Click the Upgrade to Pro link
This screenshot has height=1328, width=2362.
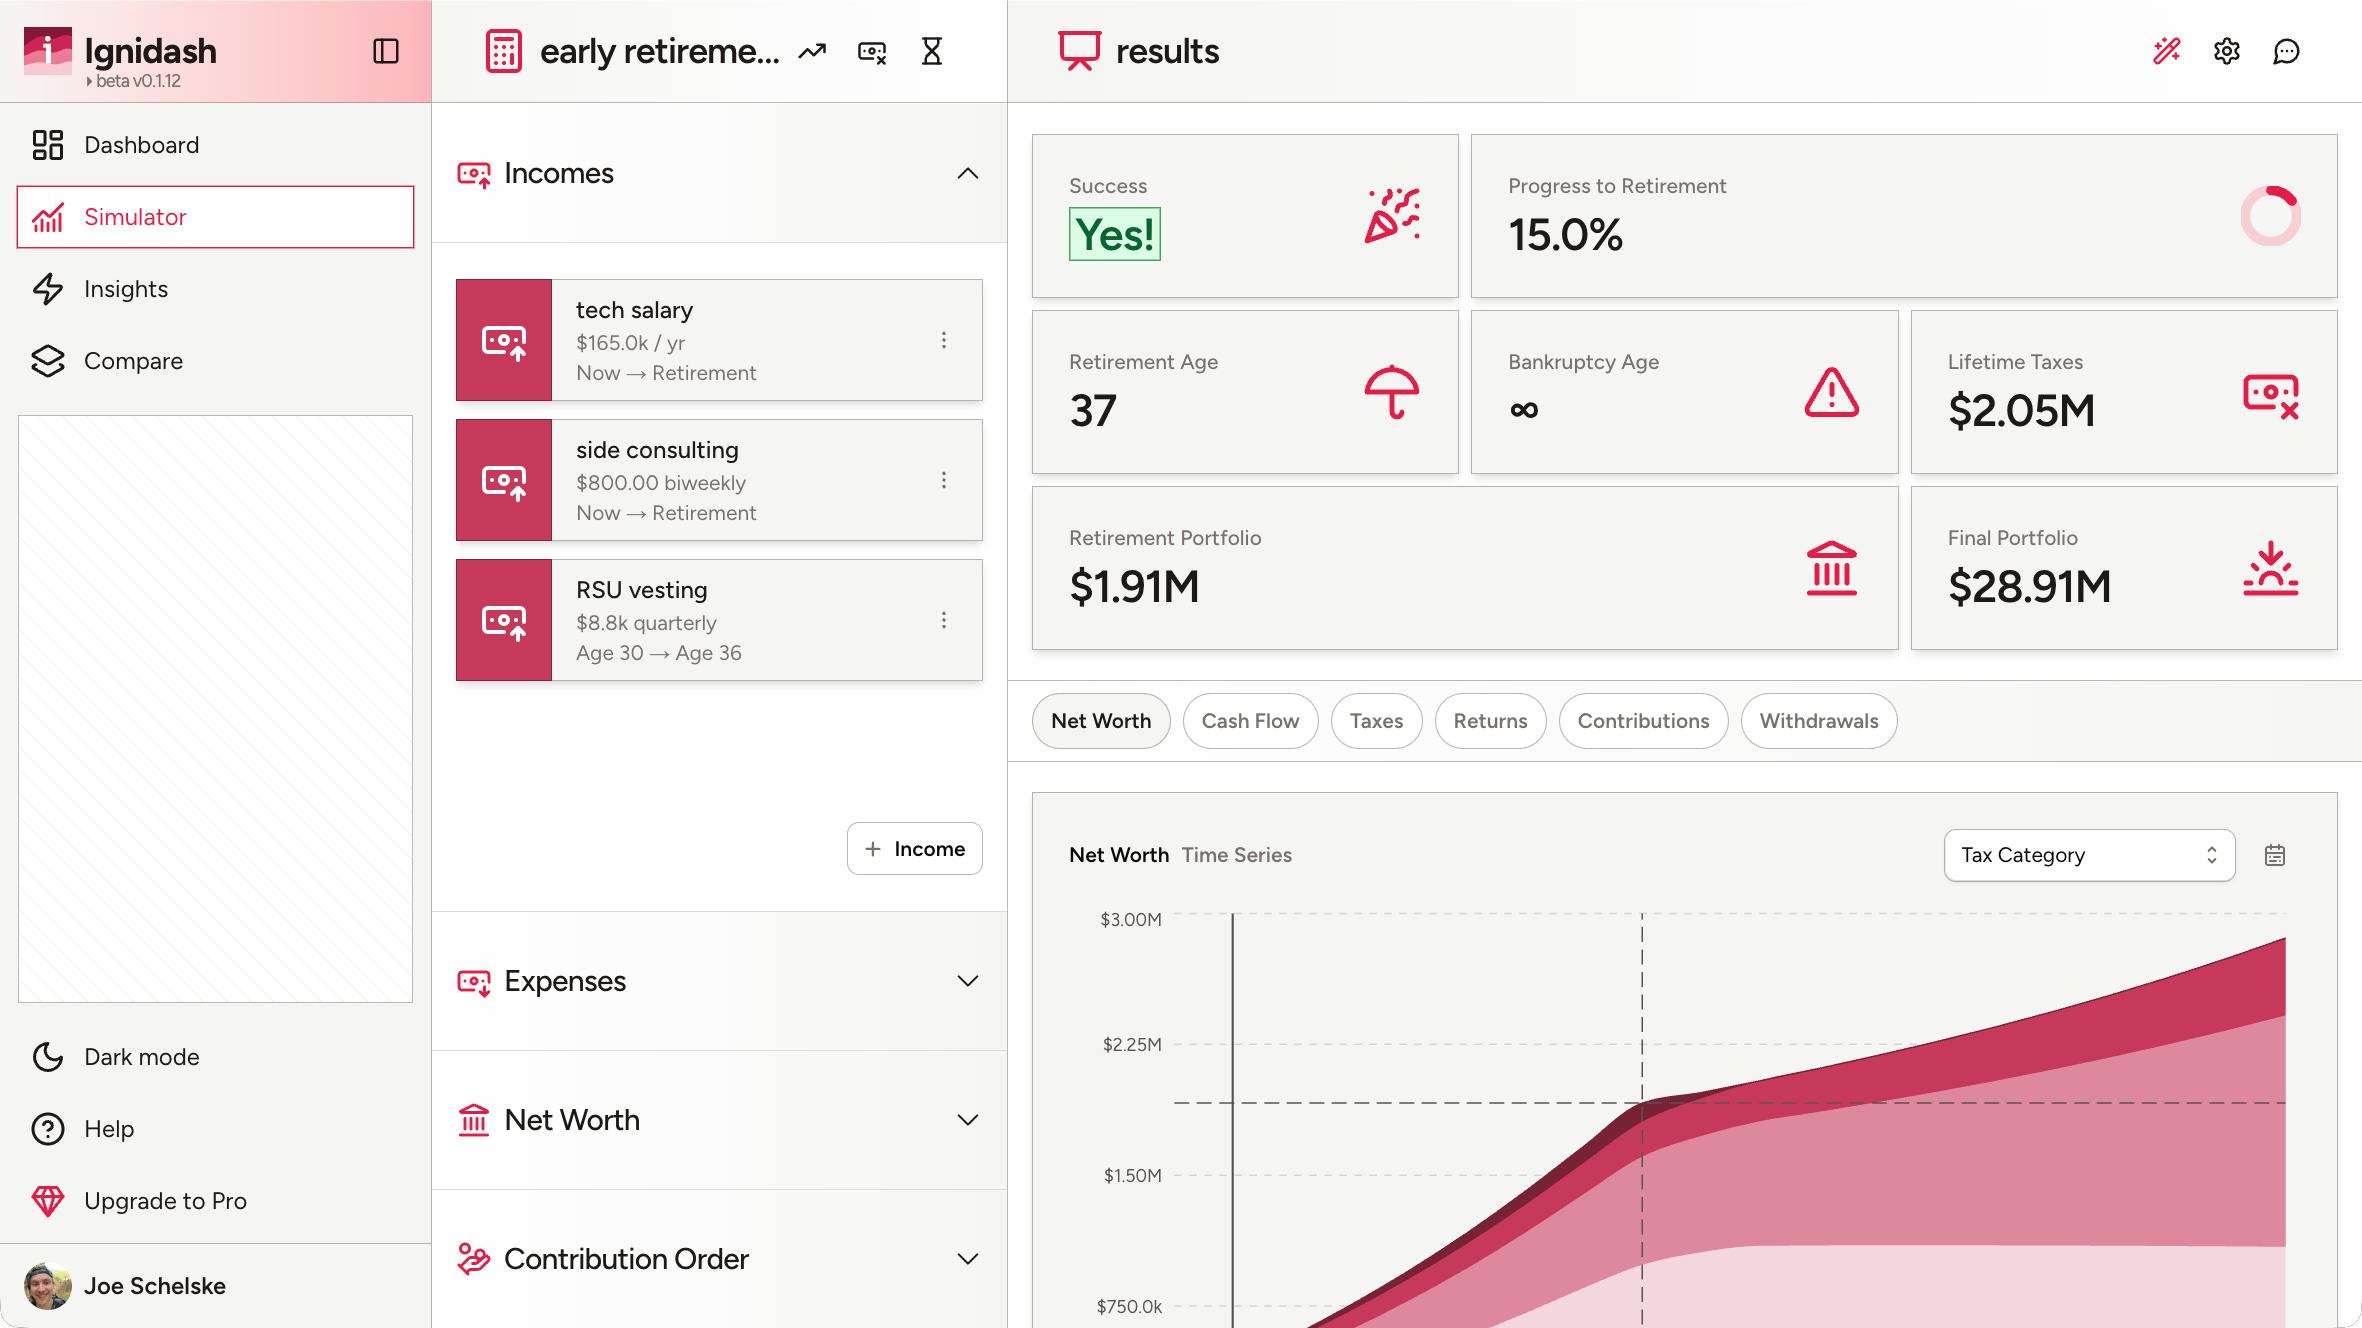pos(165,1201)
